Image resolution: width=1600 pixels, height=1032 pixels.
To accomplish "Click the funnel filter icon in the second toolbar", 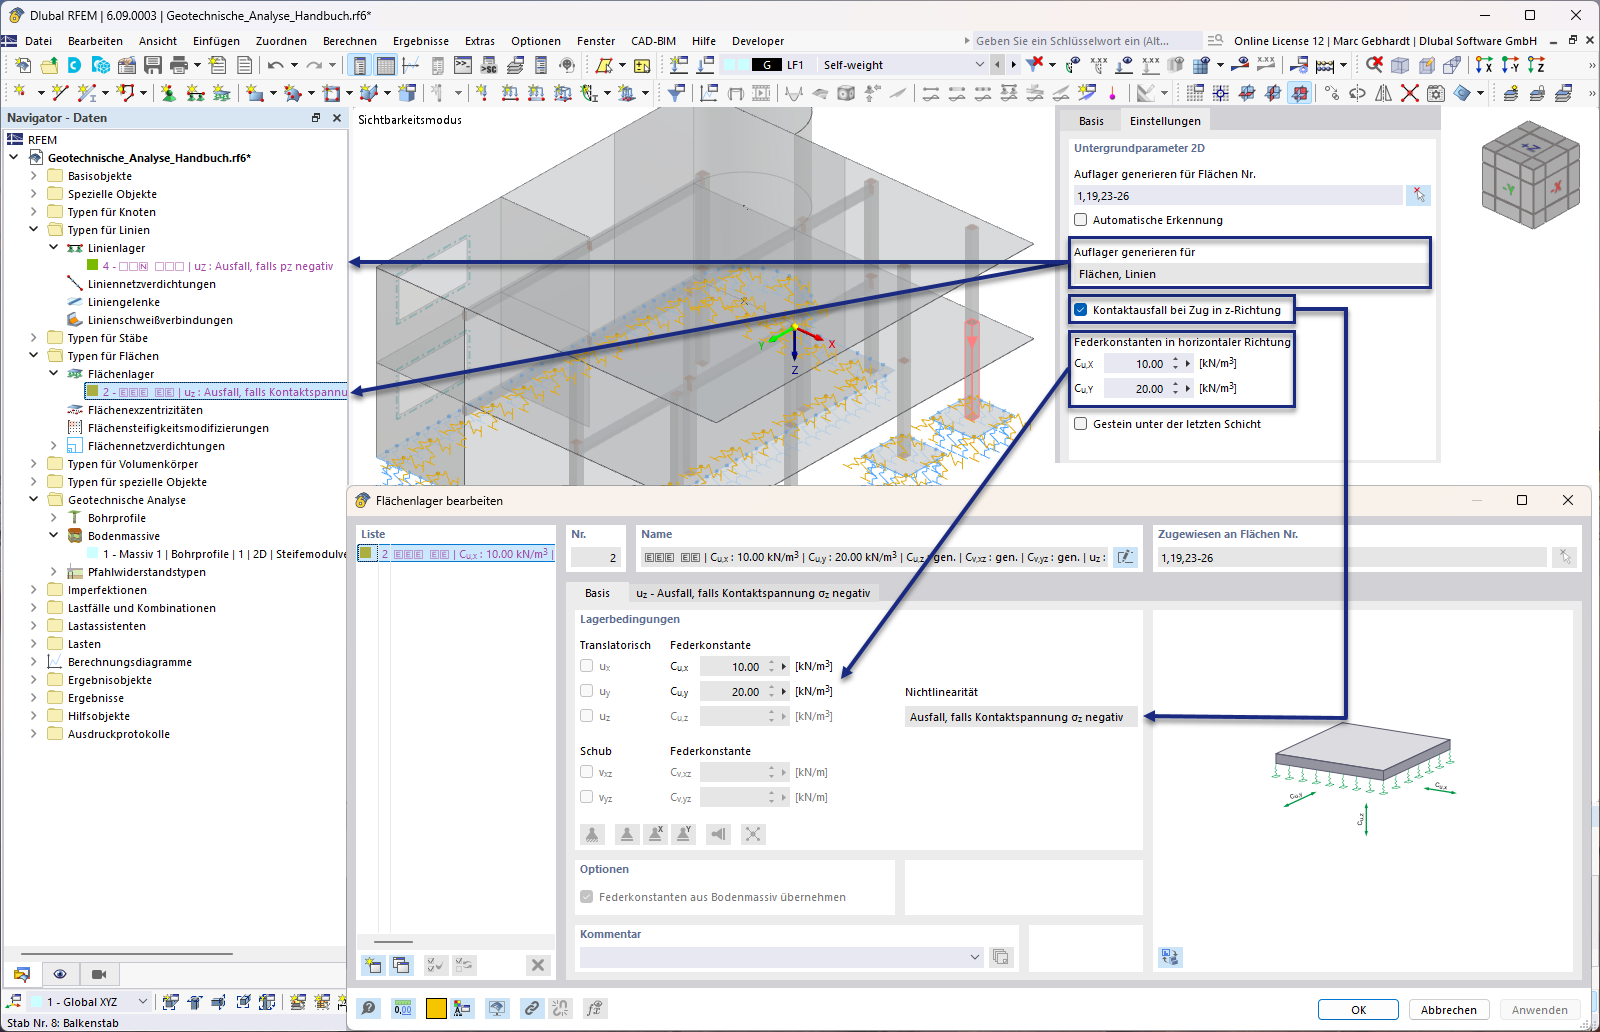I will tap(677, 93).
